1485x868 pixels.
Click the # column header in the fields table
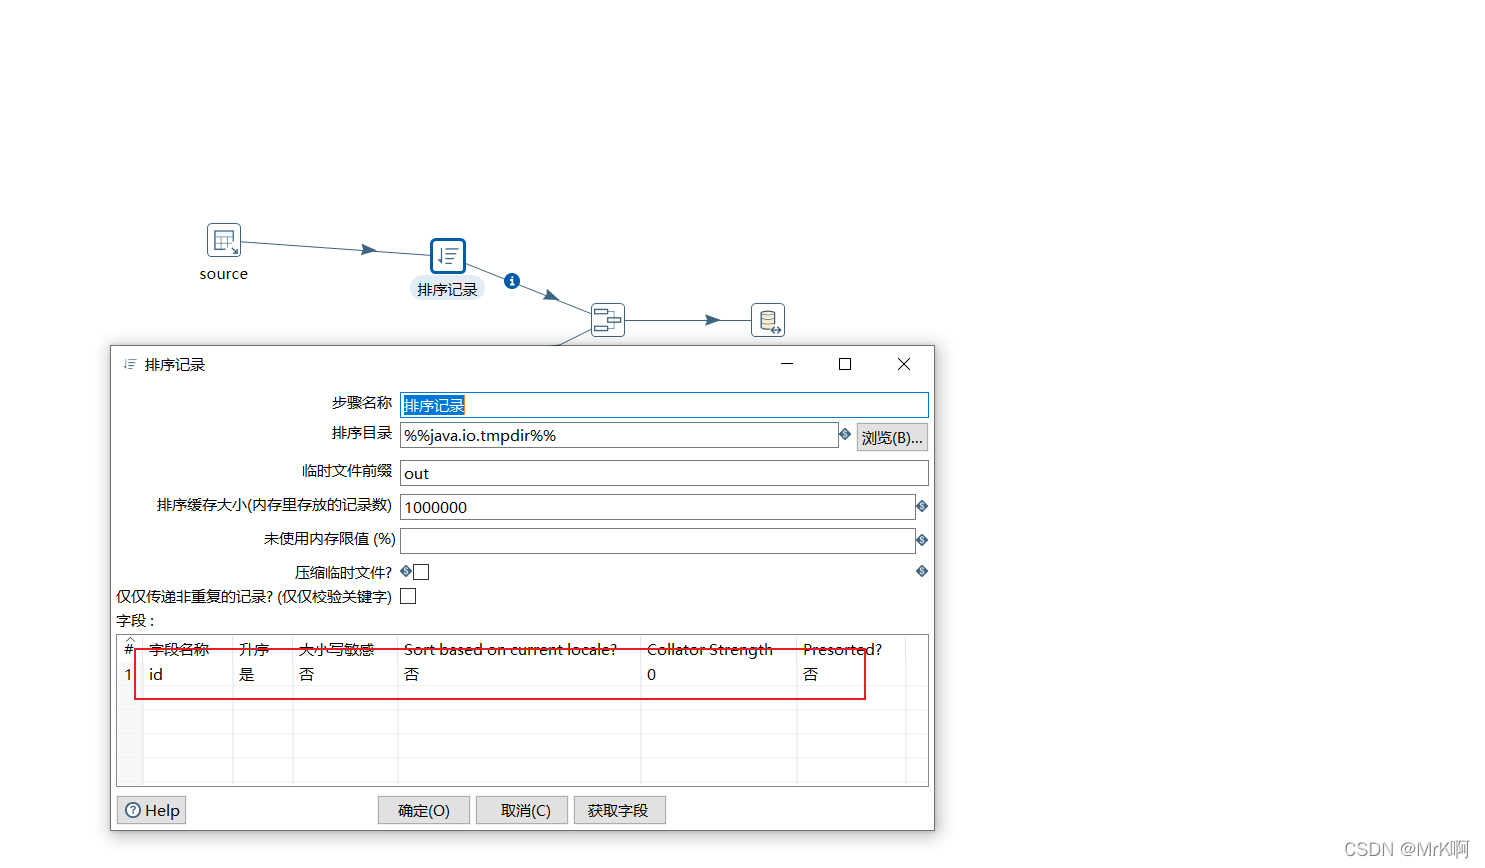[129, 649]
